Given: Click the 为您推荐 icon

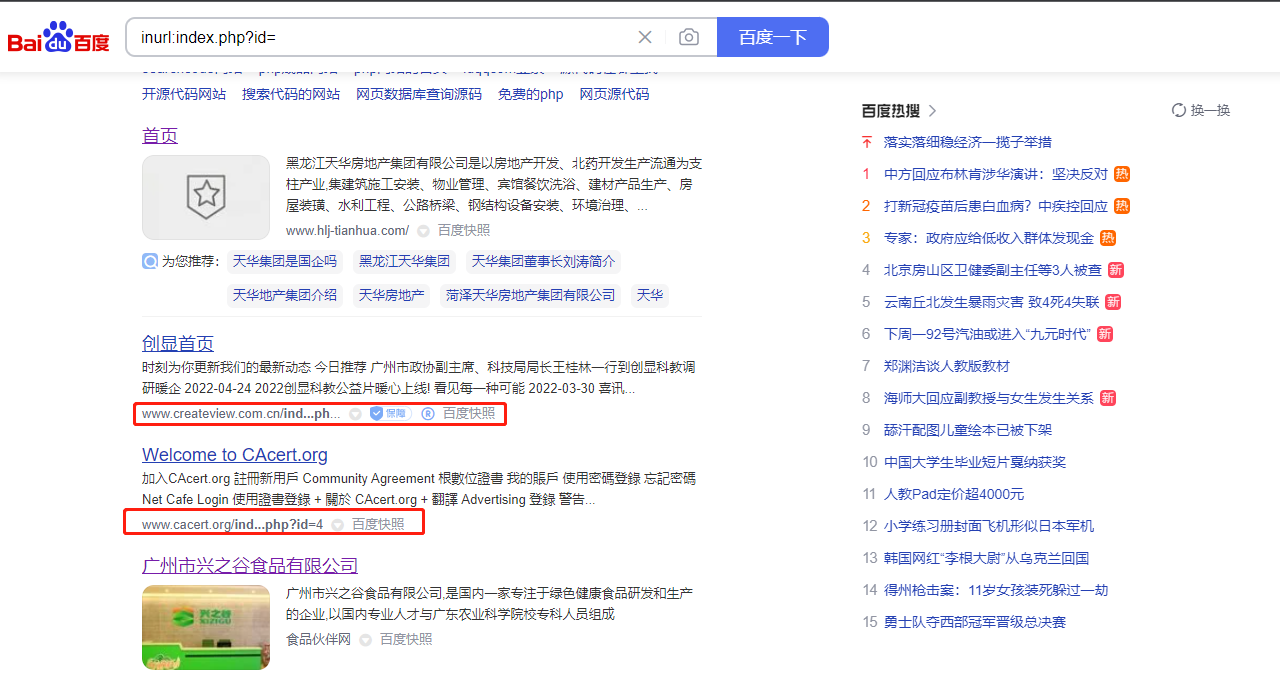Looking at the screenshot, I should 150,261.
